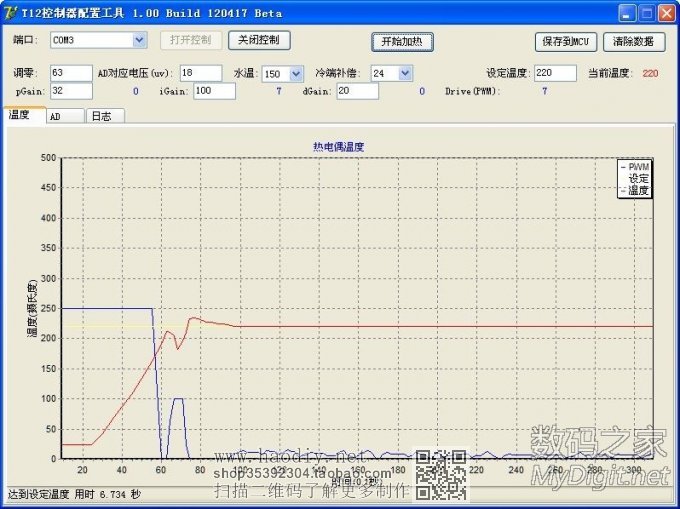The image size is (680, 509).
Task: Click the 设定温度 field containing 220
Action: click(x=554, y=73)
